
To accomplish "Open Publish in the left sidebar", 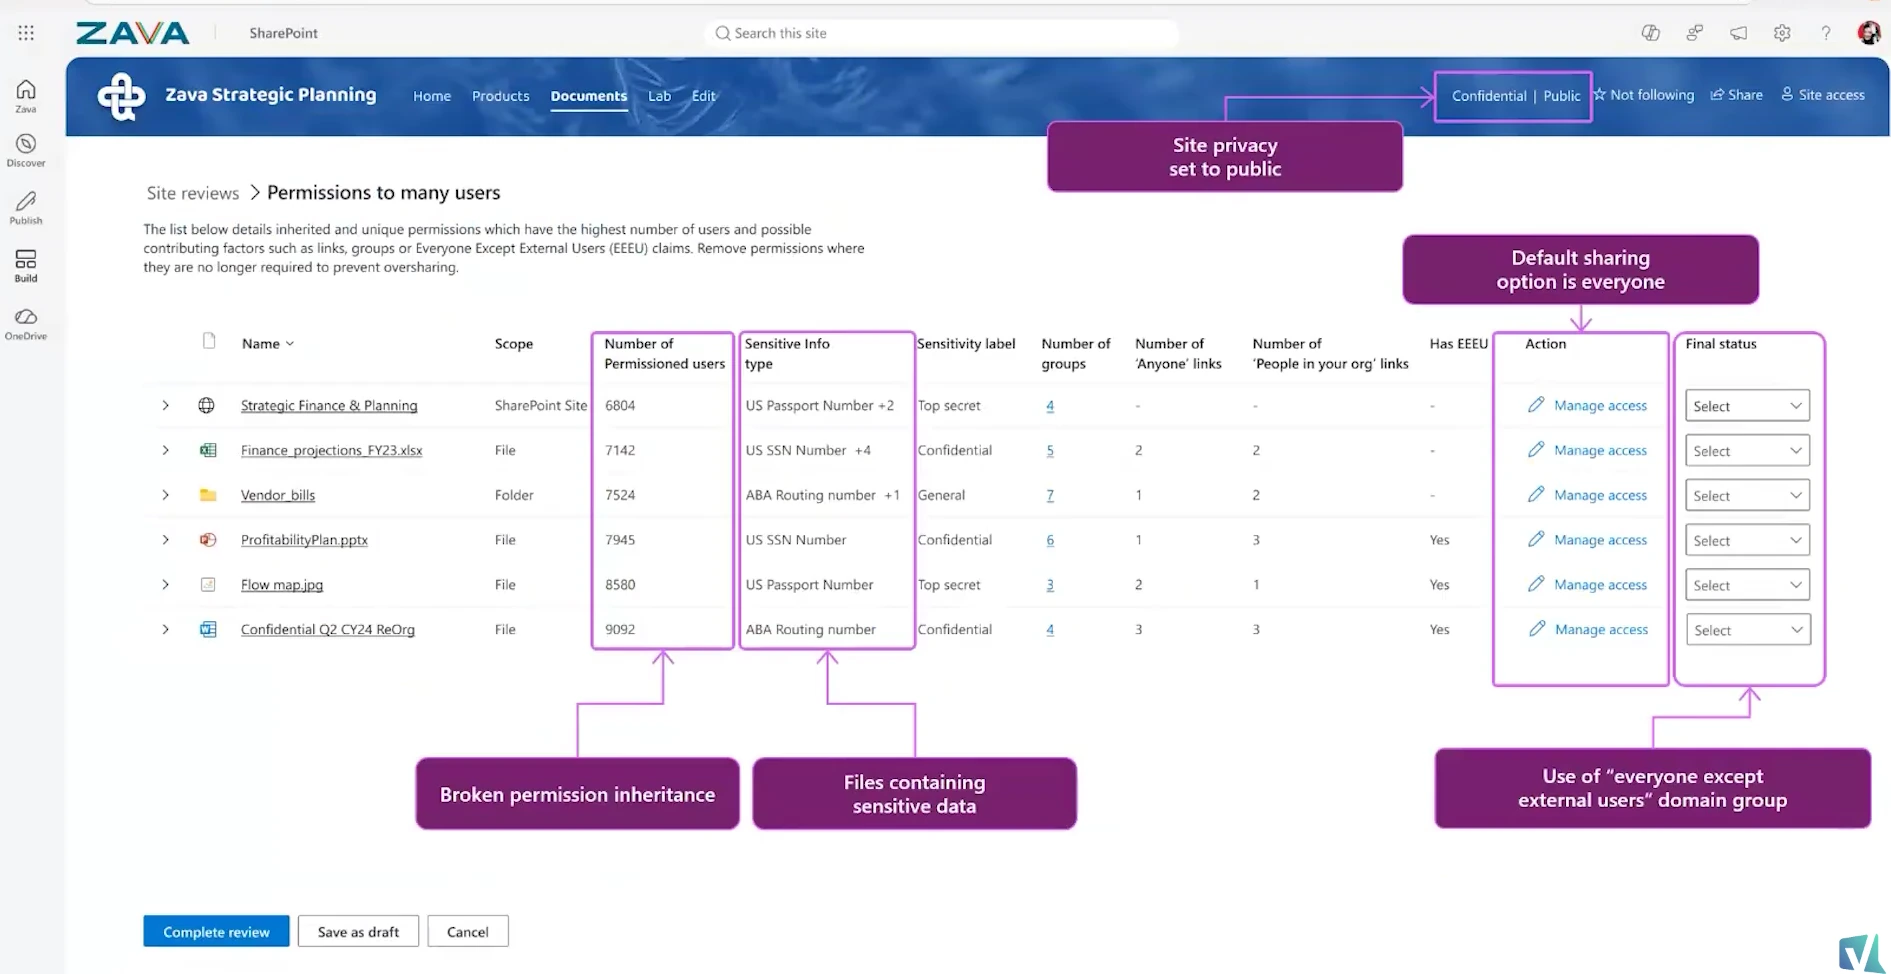I will coord(26,208).
